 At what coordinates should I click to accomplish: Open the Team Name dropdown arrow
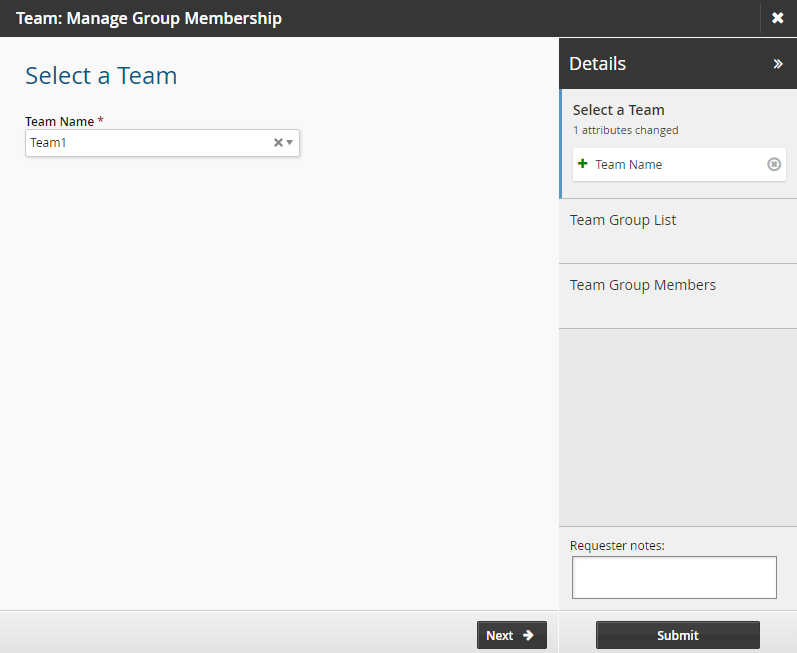pyautogui.click(x=290, y=143)
